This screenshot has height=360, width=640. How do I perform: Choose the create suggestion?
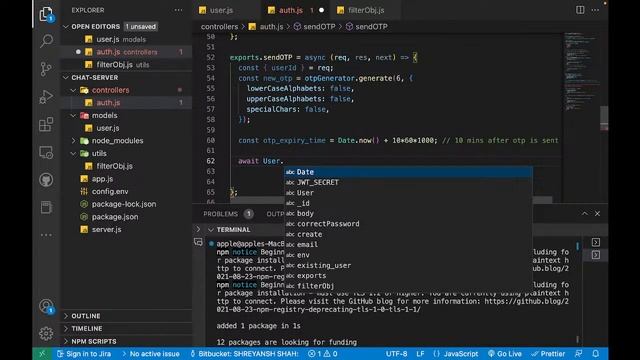[x=408, y=234]
